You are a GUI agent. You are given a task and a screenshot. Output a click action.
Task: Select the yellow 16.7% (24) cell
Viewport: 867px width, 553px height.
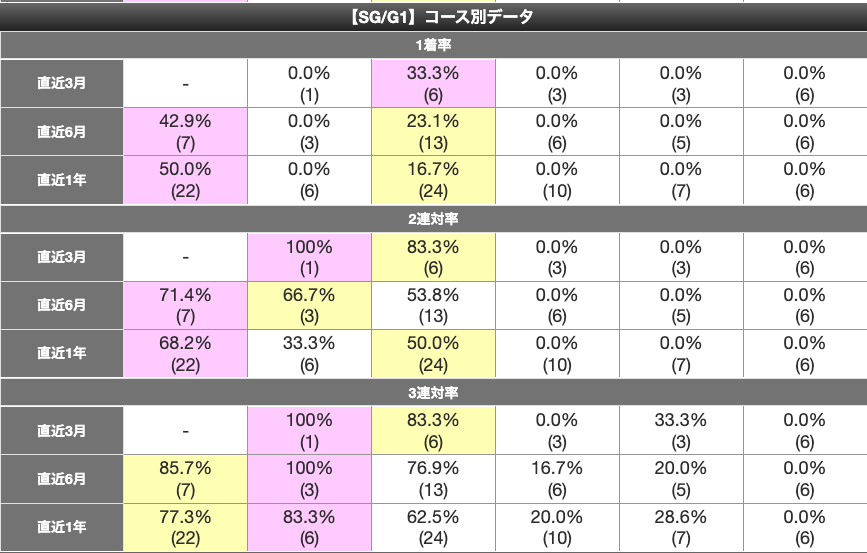432,180
